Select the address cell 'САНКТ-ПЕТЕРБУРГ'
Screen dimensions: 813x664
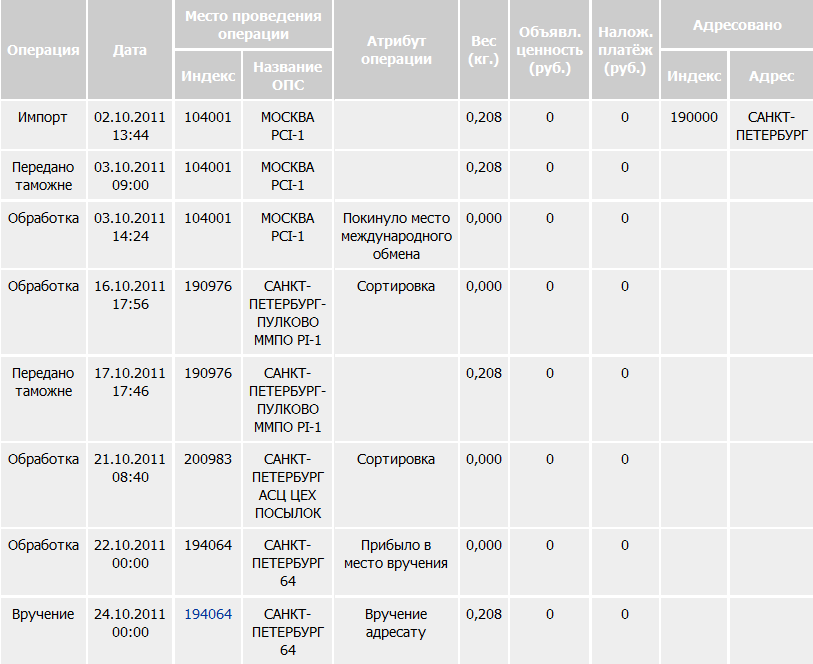coord(771,126)
